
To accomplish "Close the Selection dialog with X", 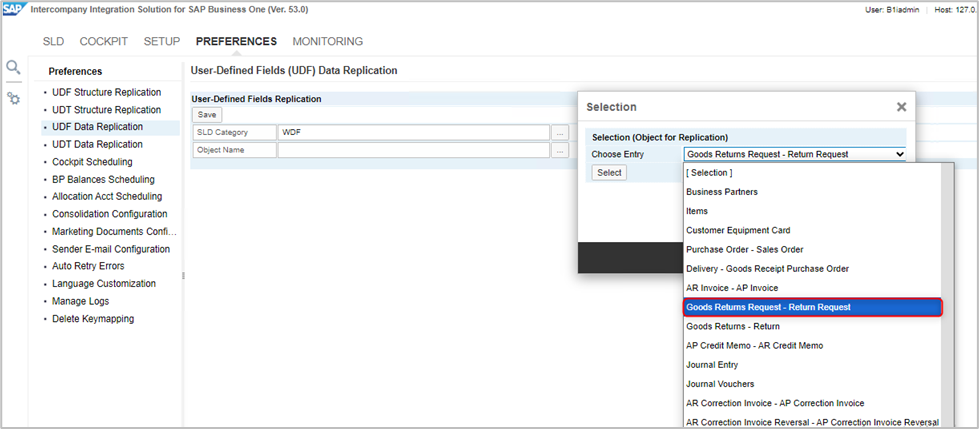I will (x=901, y=106).
